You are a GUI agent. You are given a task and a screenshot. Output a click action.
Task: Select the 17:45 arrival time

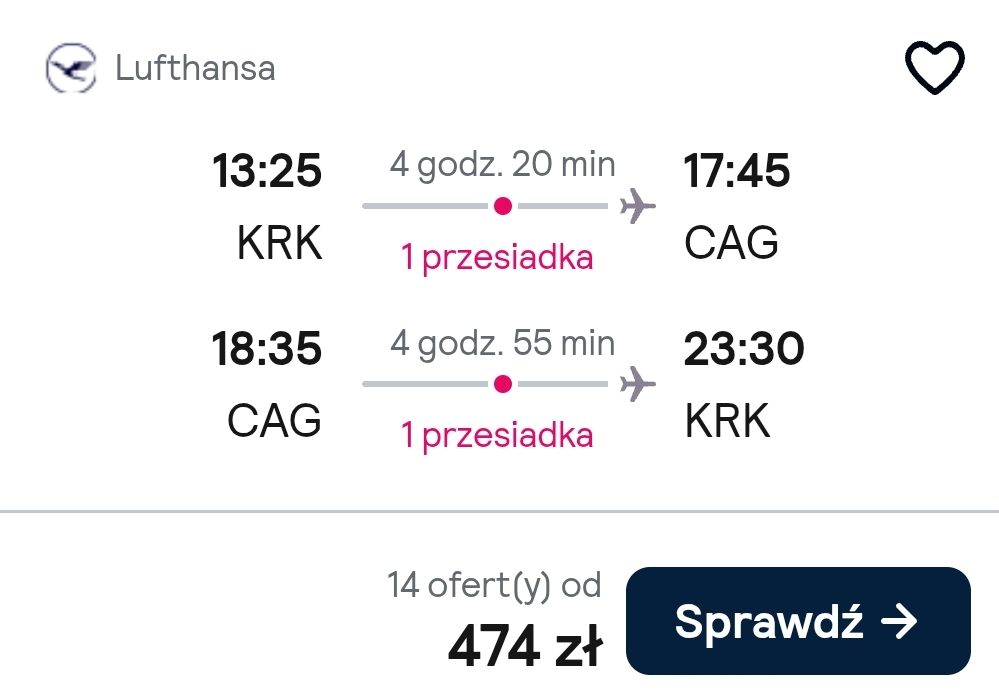point(737,171)
